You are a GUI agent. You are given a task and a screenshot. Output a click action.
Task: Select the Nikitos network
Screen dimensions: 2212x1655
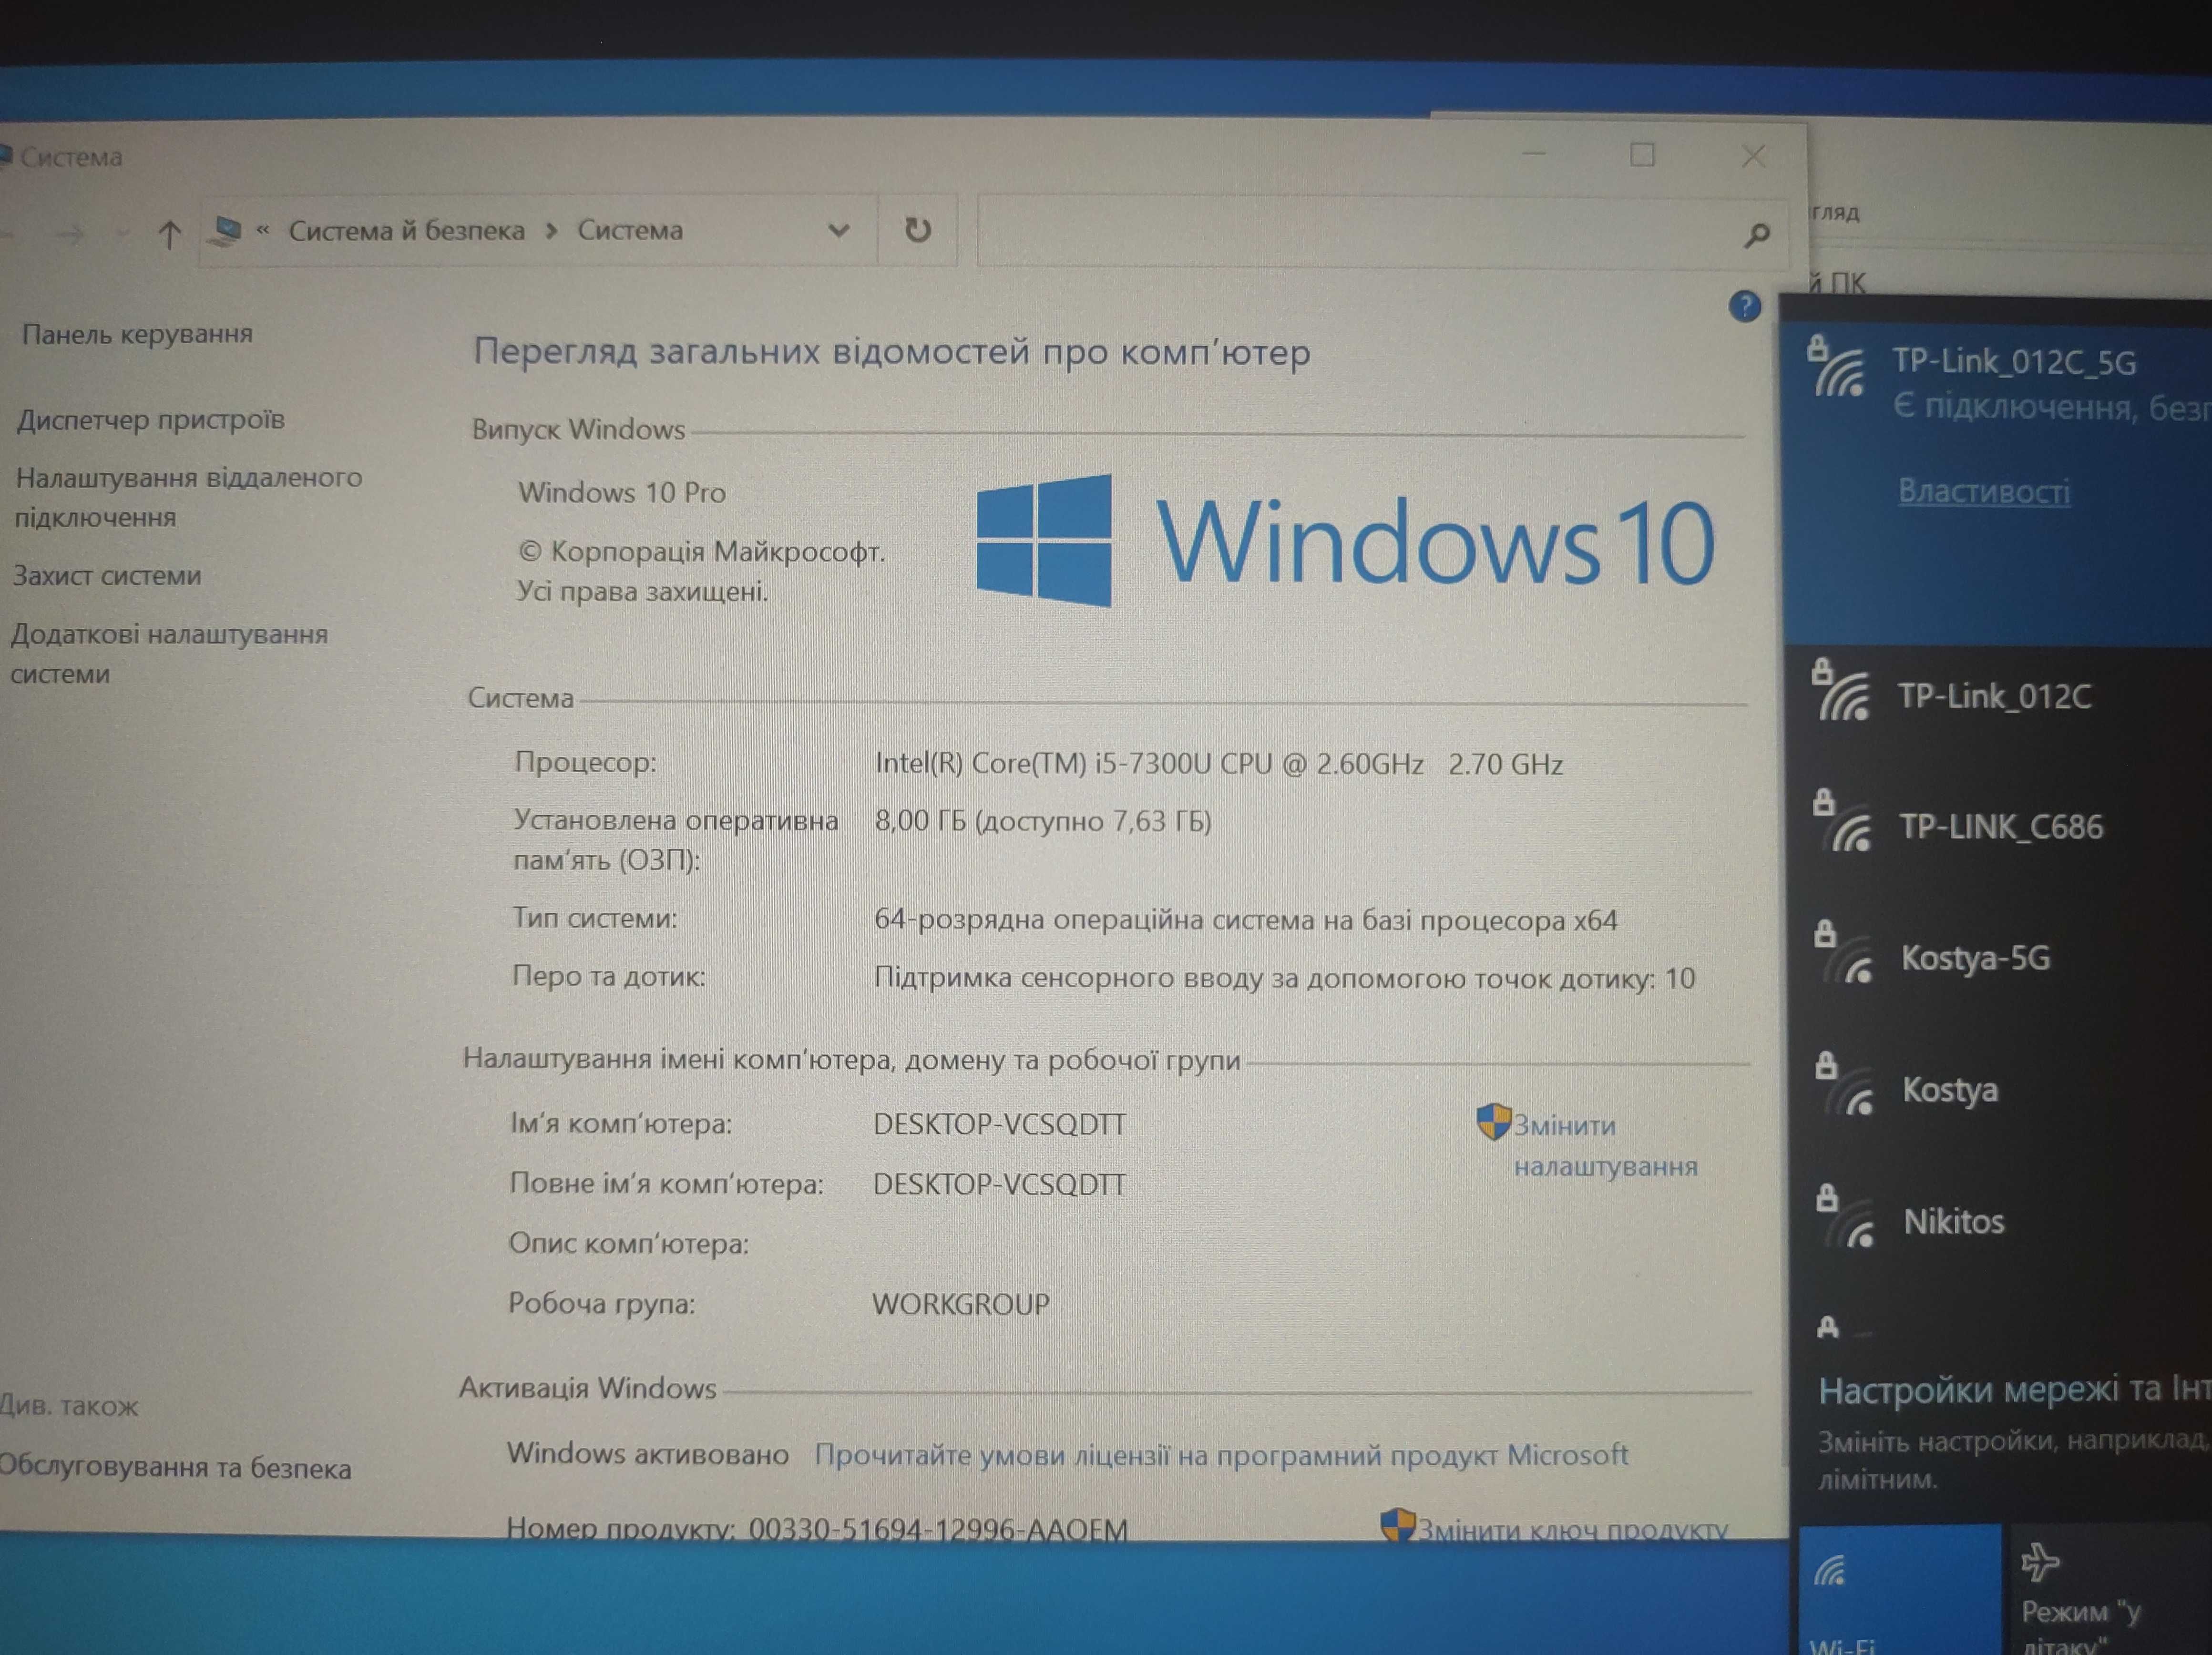pos(2001,1221)
